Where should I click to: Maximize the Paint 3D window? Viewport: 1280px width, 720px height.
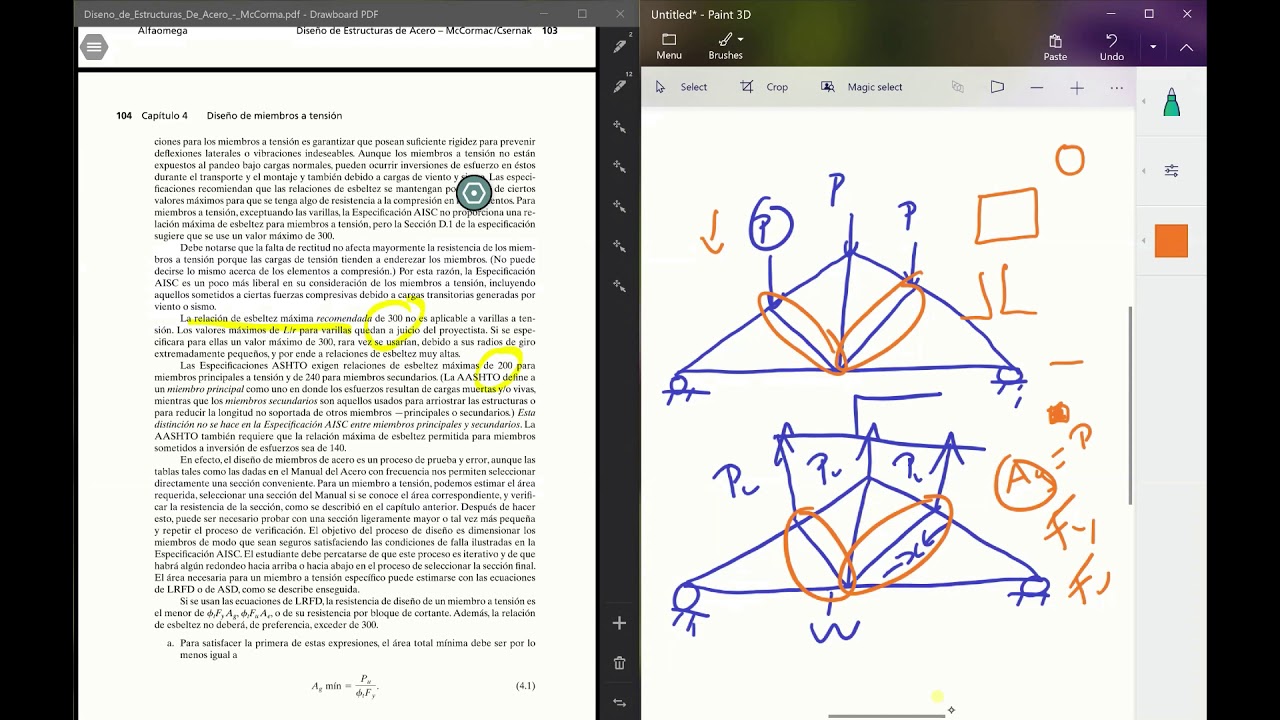[1149, 14]
